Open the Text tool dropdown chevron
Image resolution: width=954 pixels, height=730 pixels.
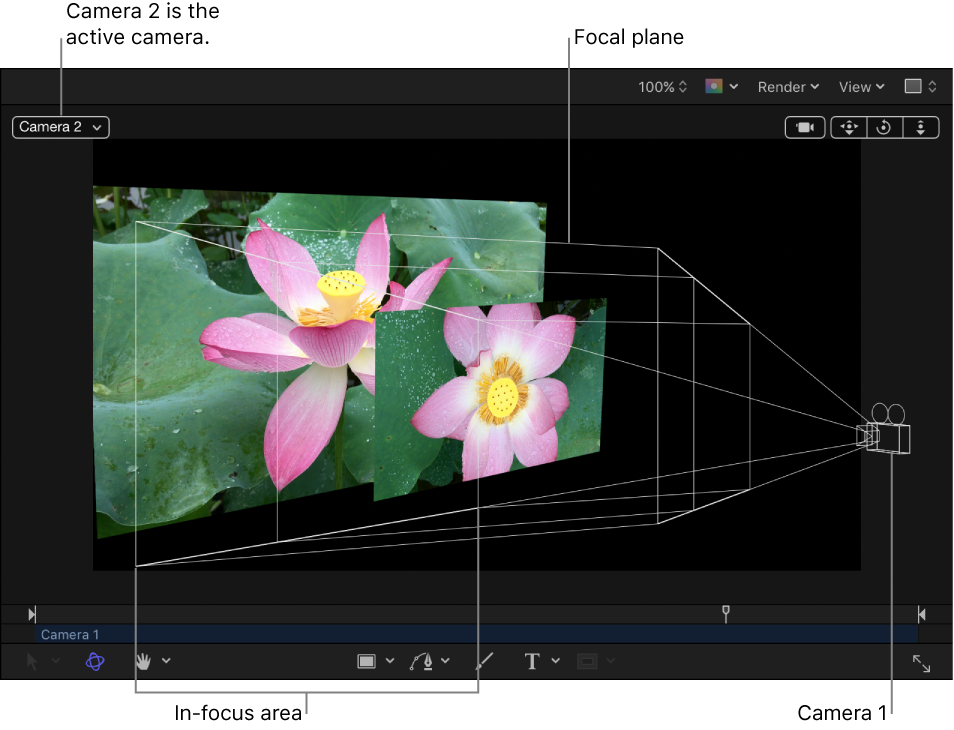coord(553,661)
